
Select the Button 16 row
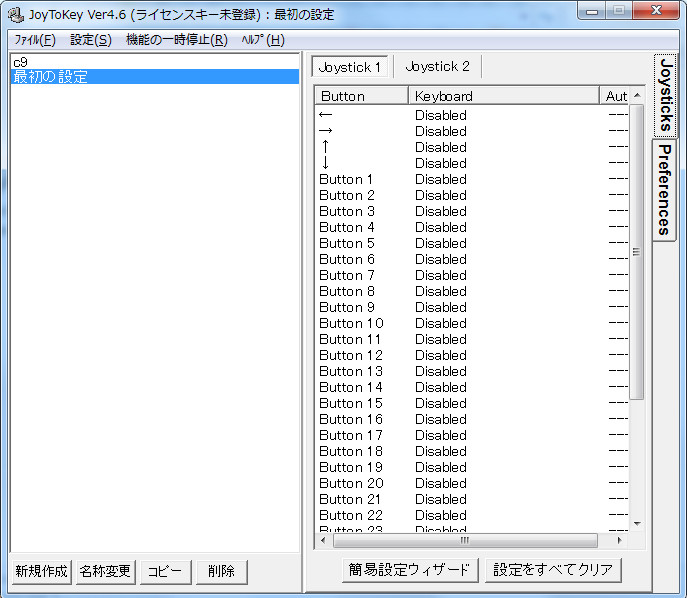coord(472,419)
